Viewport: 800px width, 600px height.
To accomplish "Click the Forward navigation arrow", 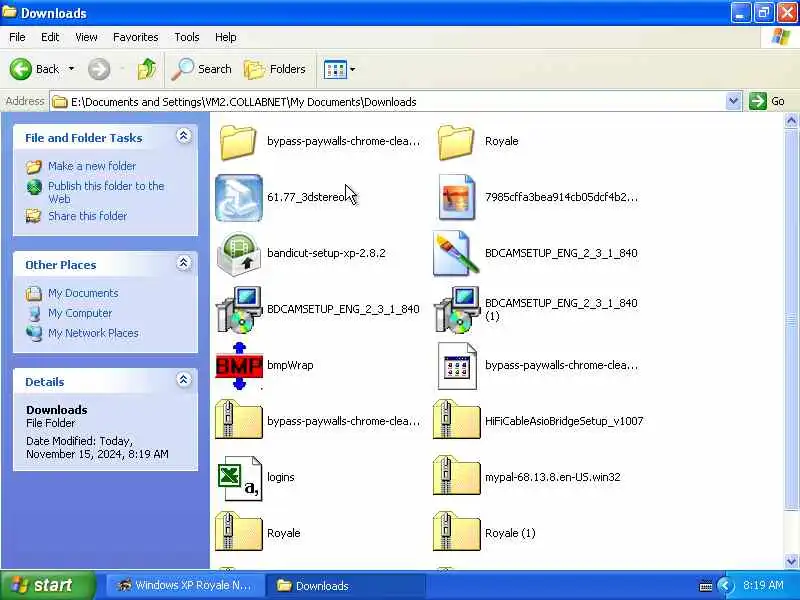I will 99,69.
